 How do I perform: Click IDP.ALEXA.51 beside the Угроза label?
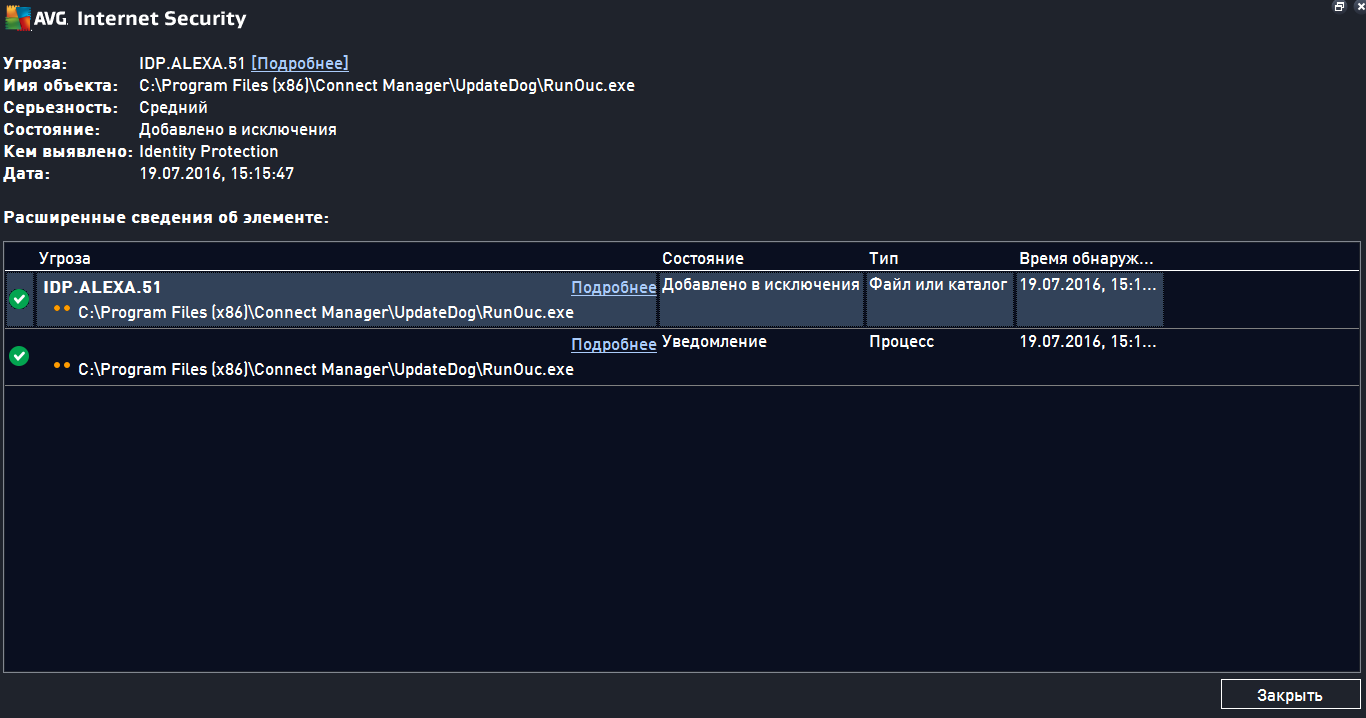192,64
